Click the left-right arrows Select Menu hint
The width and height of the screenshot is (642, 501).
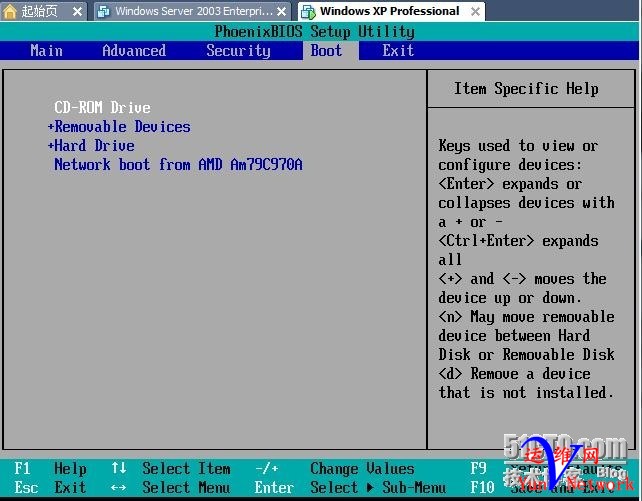171,487
